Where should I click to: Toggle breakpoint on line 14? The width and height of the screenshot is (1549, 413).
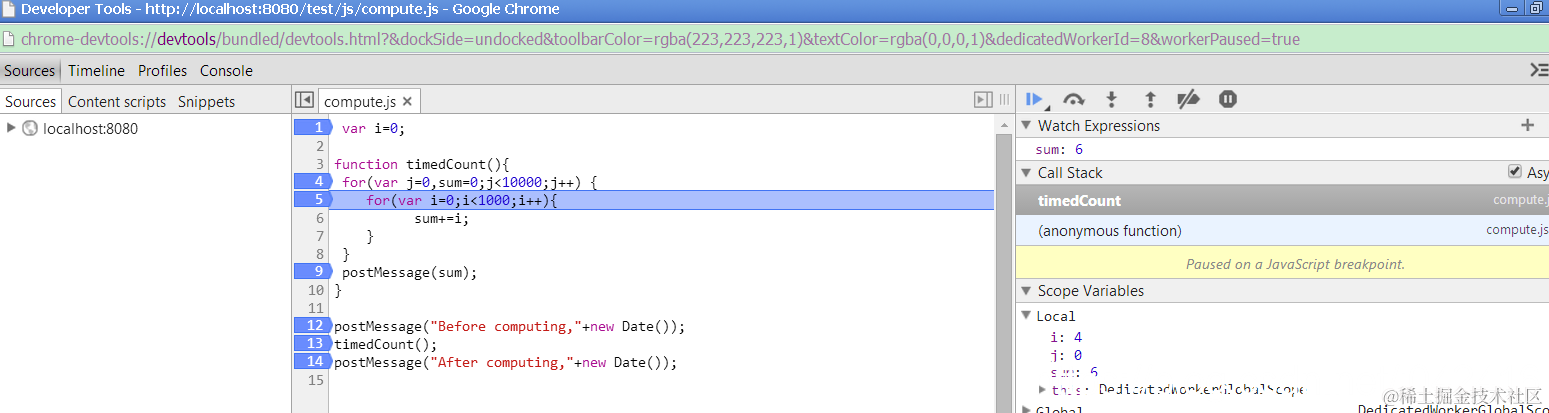[x=312, y=361]
